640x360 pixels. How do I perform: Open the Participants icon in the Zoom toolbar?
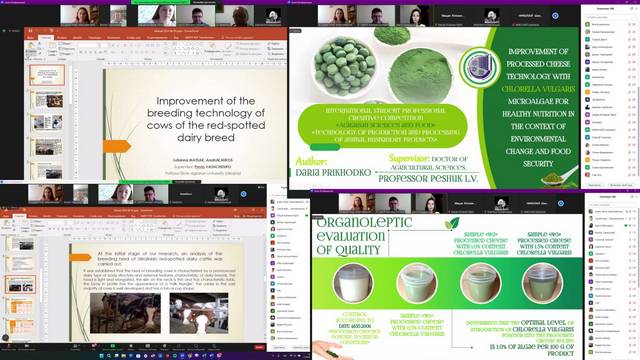[76, 347]
